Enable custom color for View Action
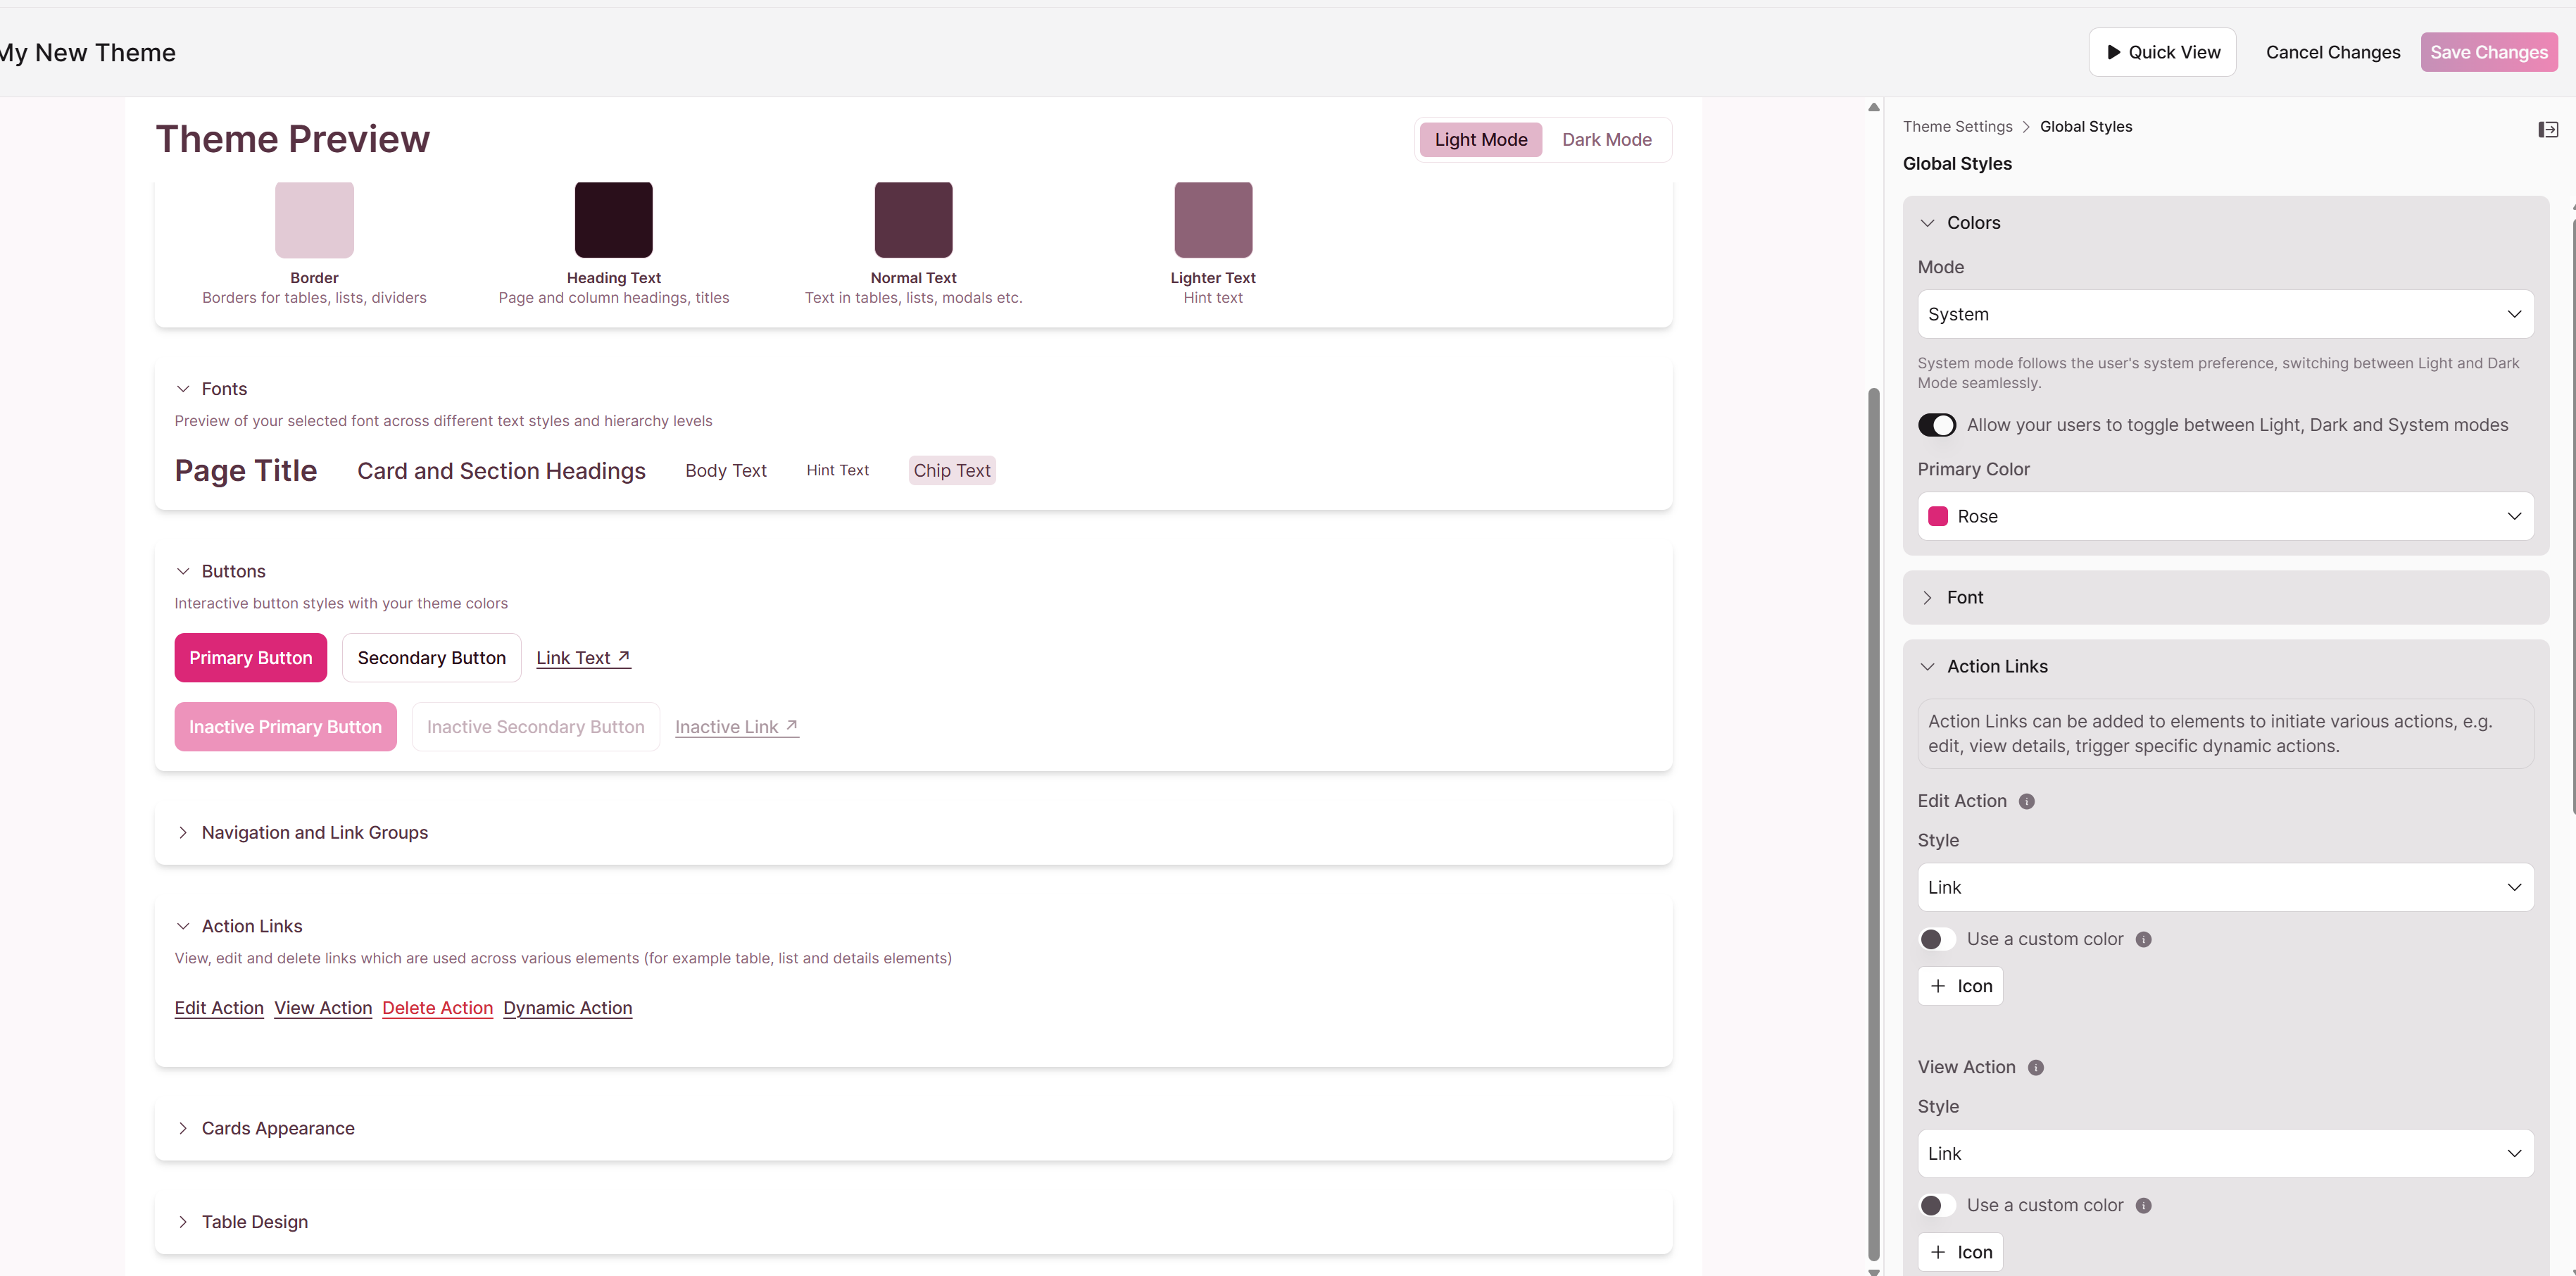Image resolution: width=2576 pixels, height=1276 pixels. (1936, 1205)
